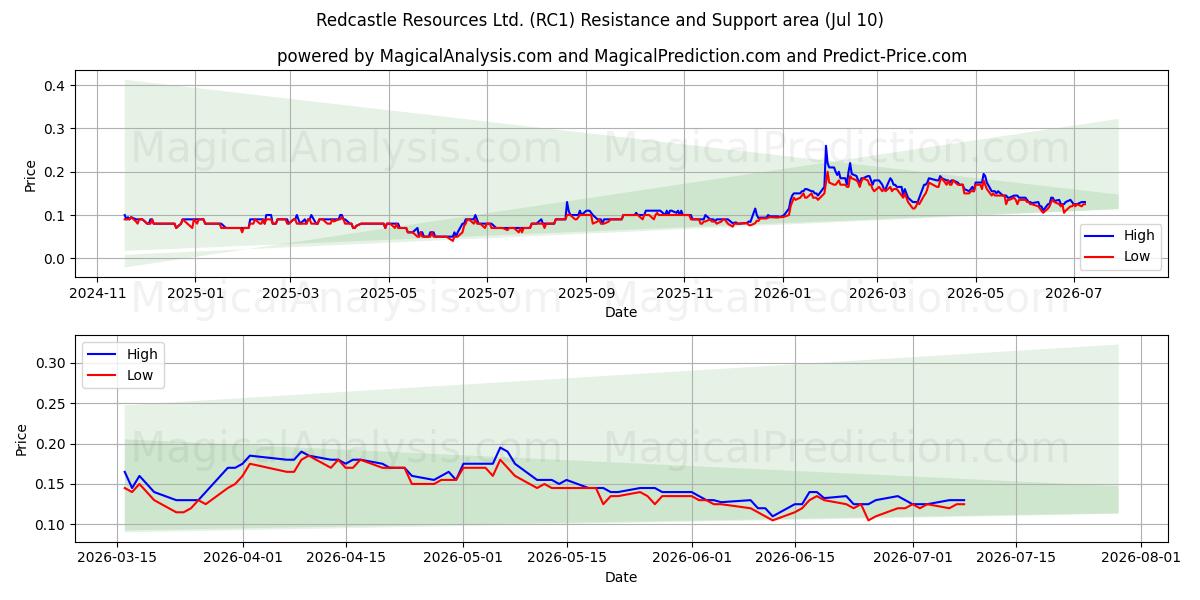
Task: Click the '2024-11' x-axis label
Action: point(96,295)
